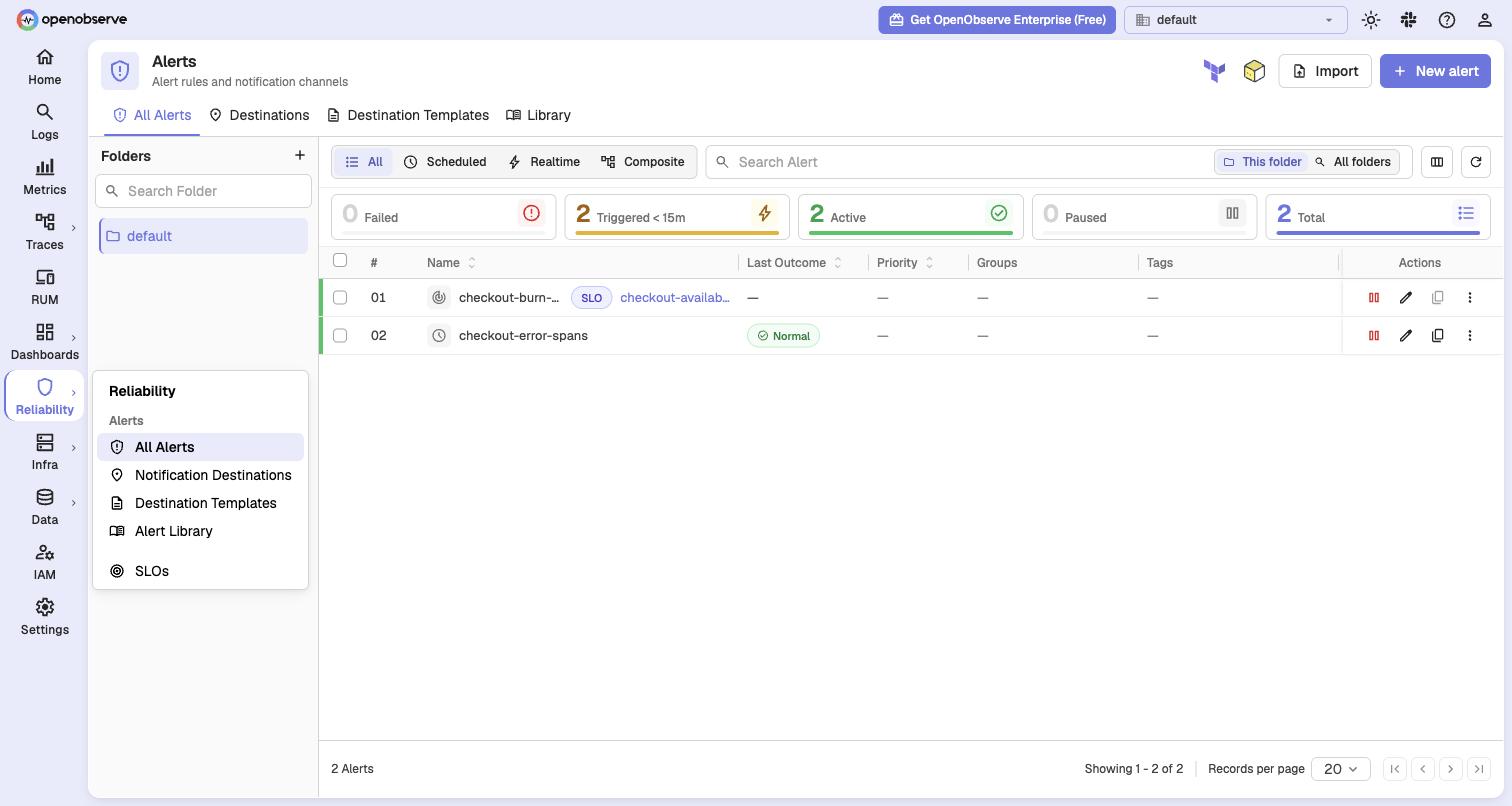Focus the Search Alert field
Screen dimensions: 1512x806
pyautogui.click(x=958, y=162)
